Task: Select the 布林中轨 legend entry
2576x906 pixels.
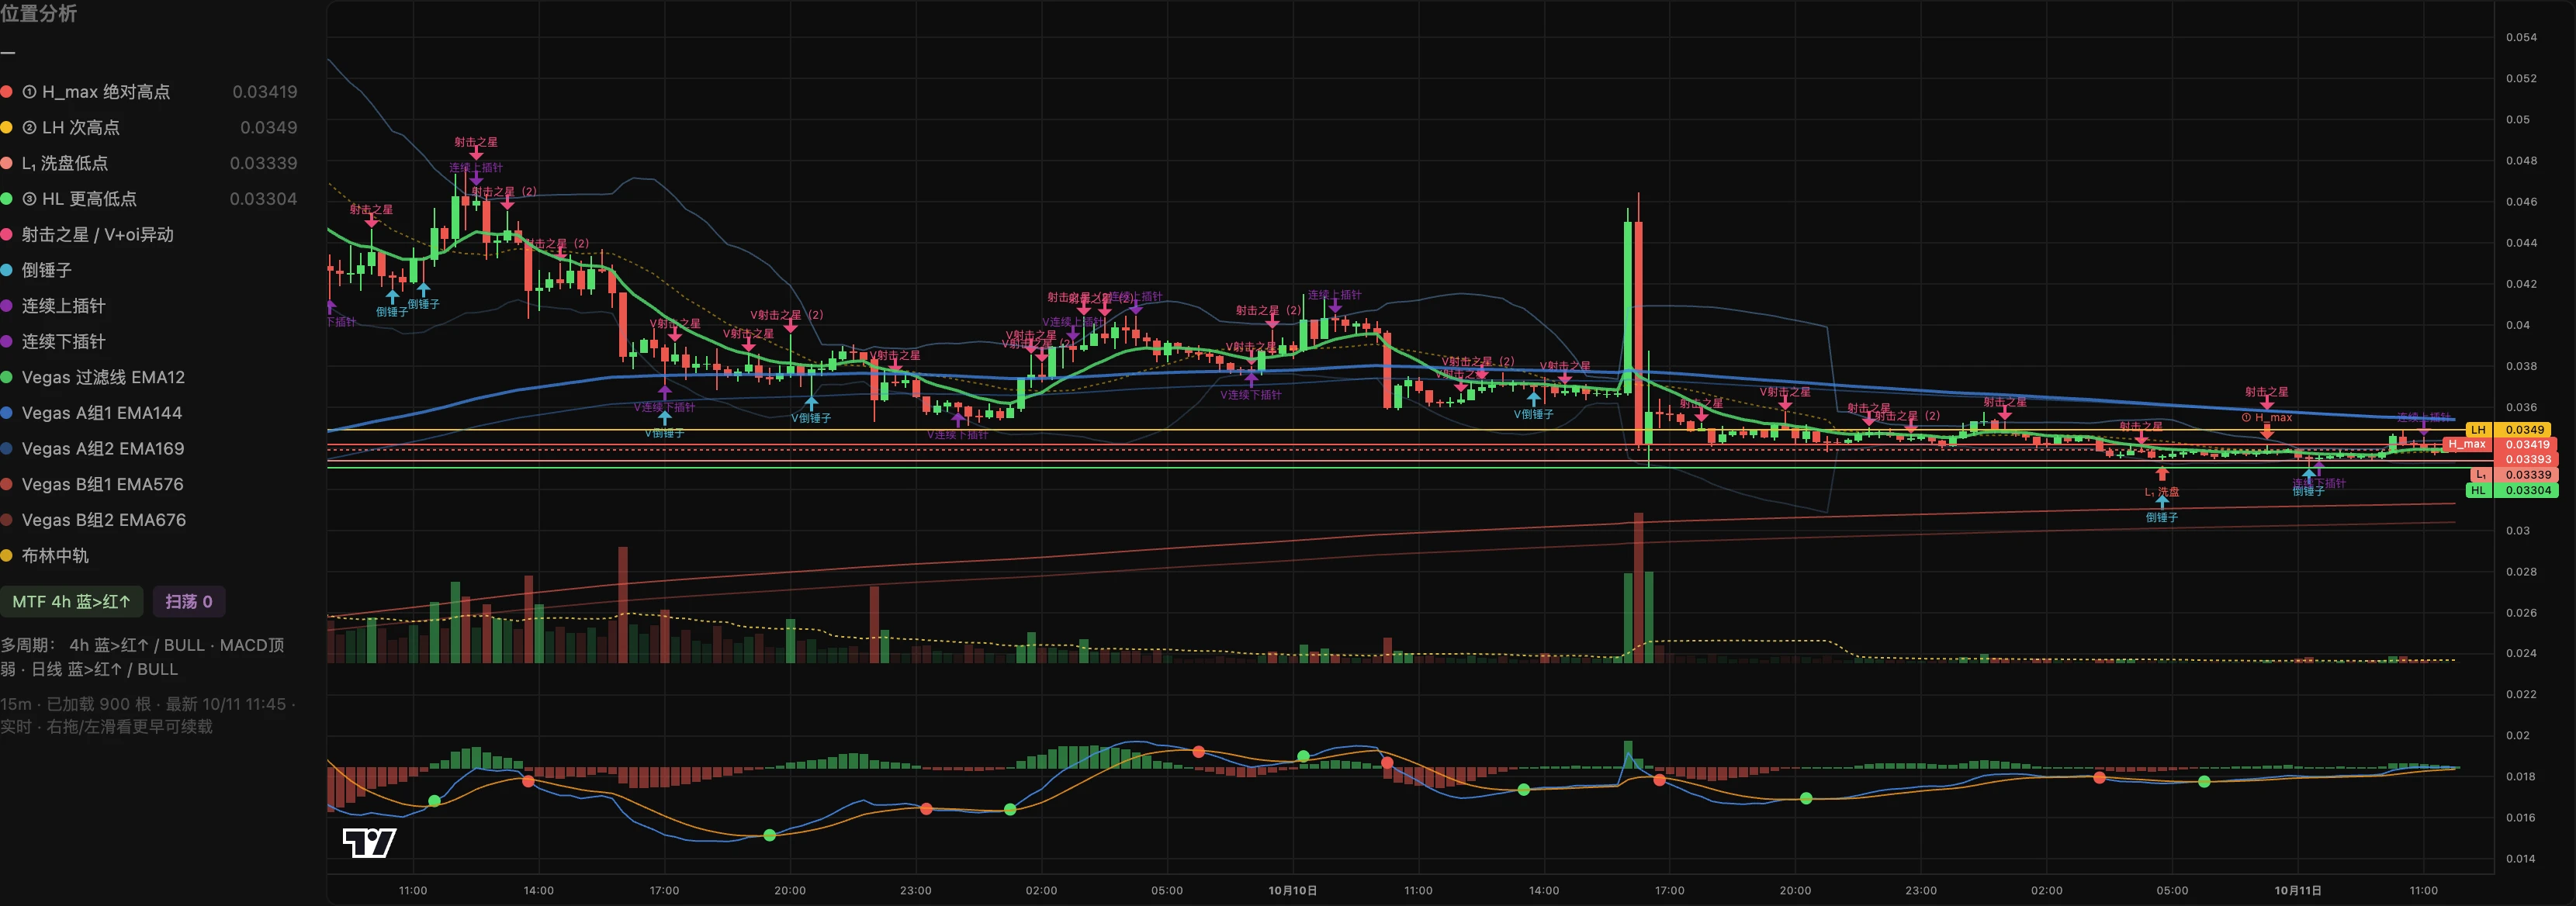Action: (x=45, y=556)
